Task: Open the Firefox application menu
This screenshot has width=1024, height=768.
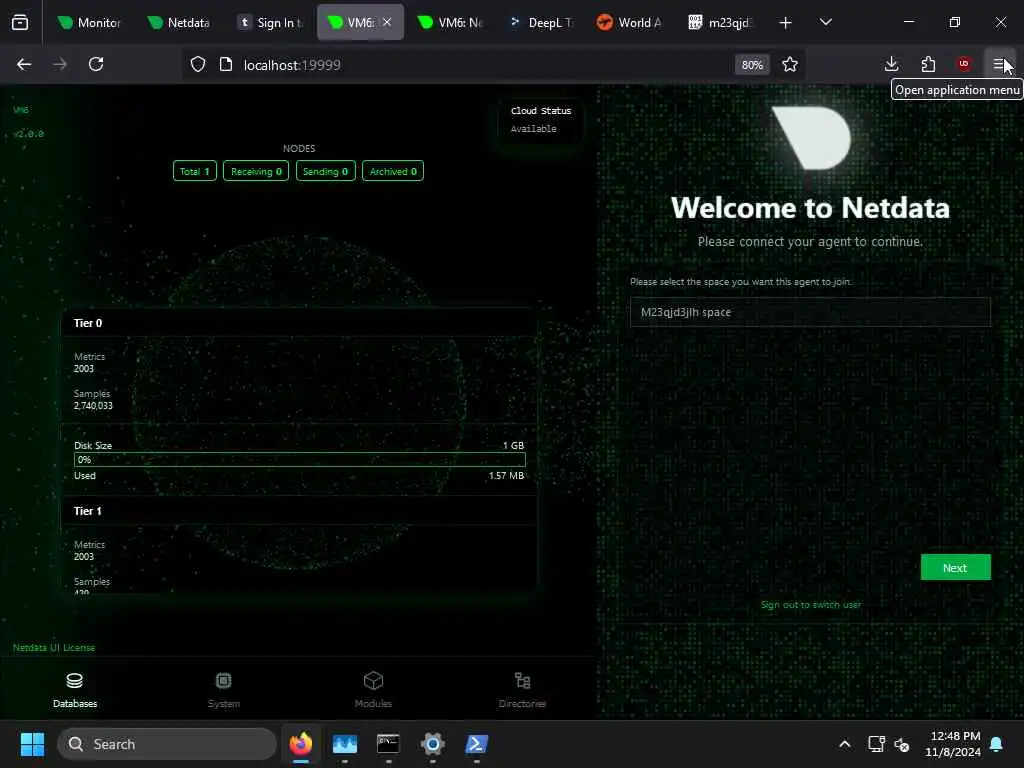Action: 1000,64
